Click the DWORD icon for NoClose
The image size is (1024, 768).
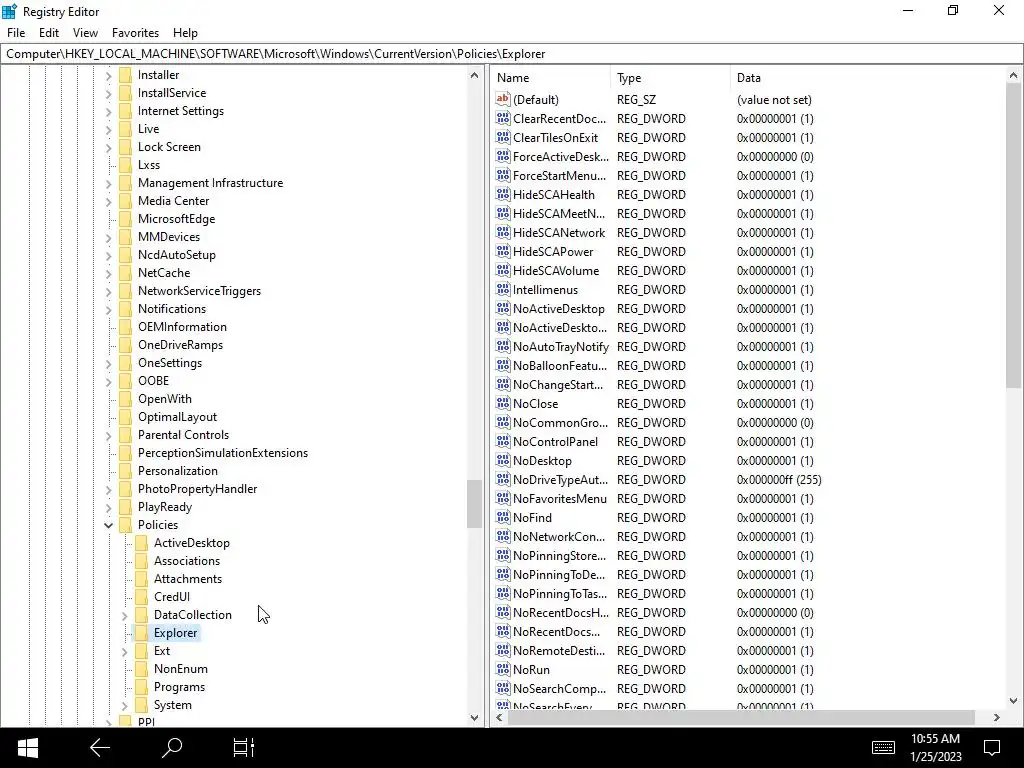[x=503, y=404]
